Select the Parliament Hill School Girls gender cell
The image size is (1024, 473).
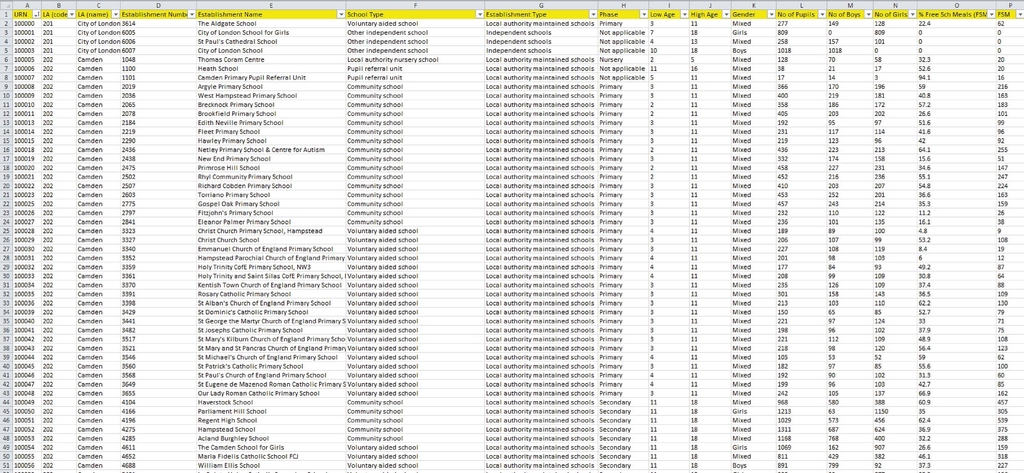click(x=753, y=412)
